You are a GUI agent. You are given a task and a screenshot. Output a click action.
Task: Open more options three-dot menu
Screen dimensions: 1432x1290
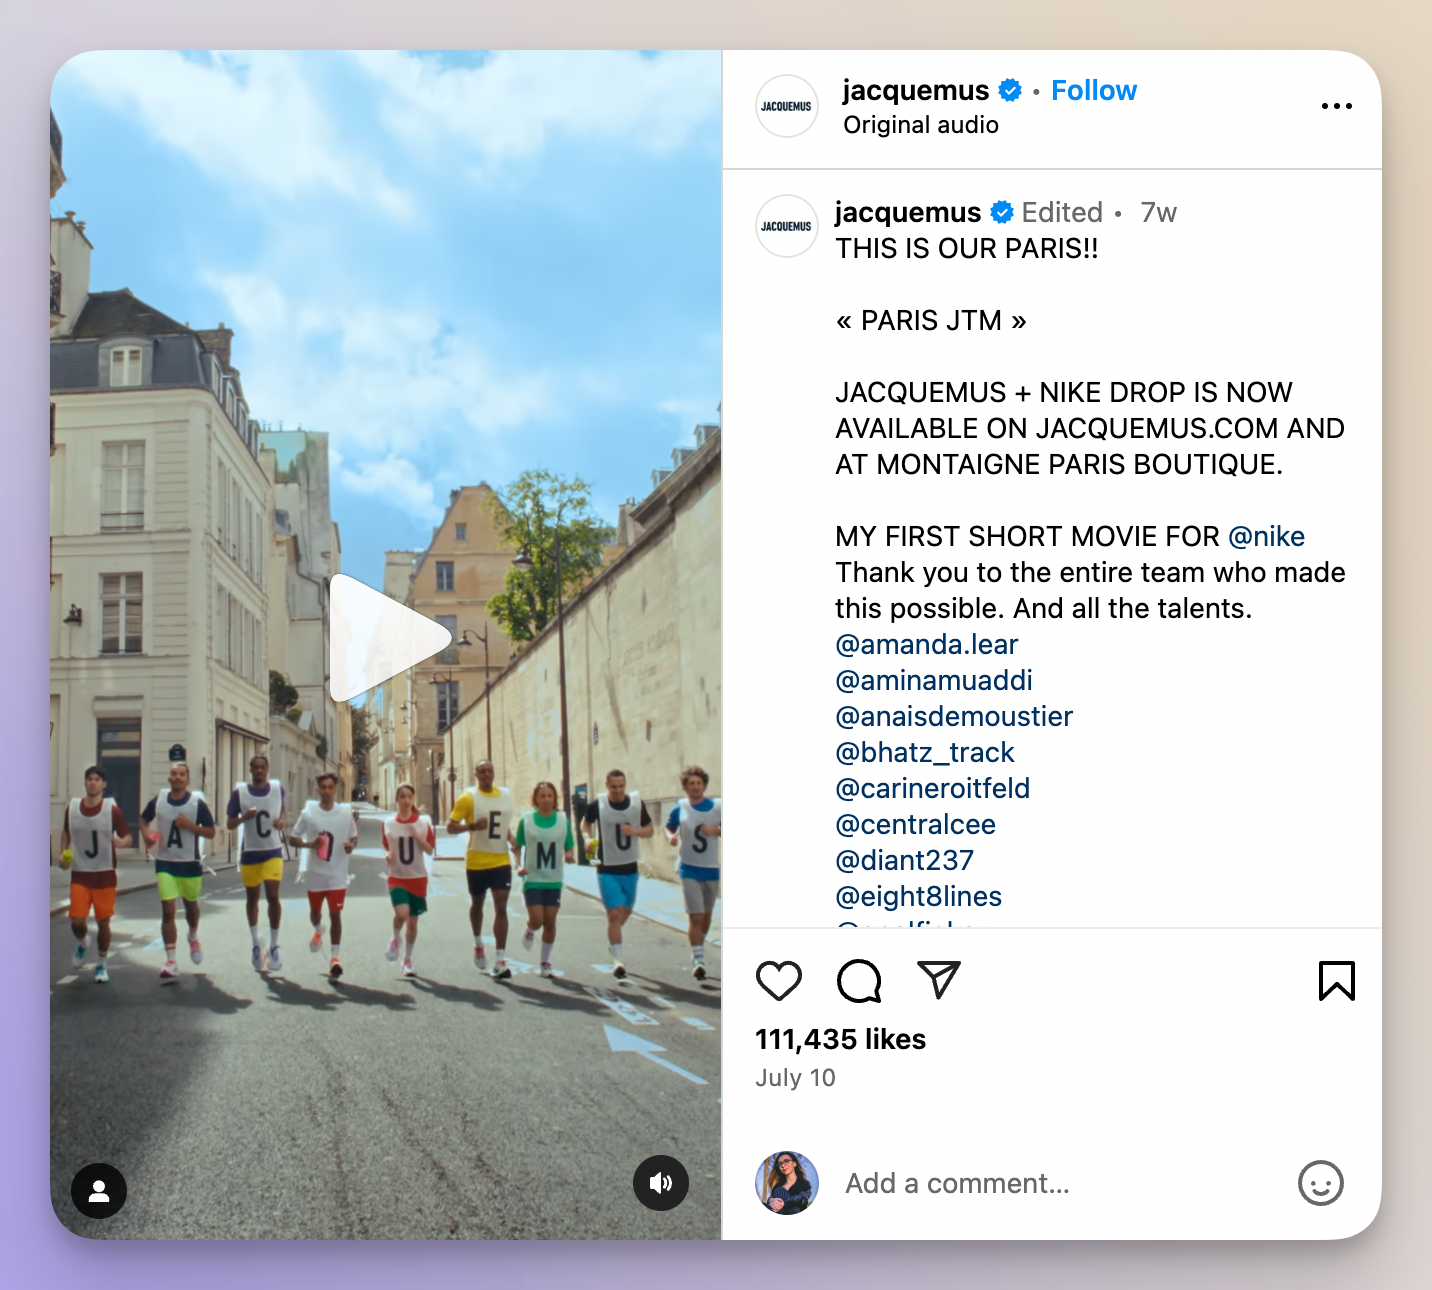[1337, 106]
